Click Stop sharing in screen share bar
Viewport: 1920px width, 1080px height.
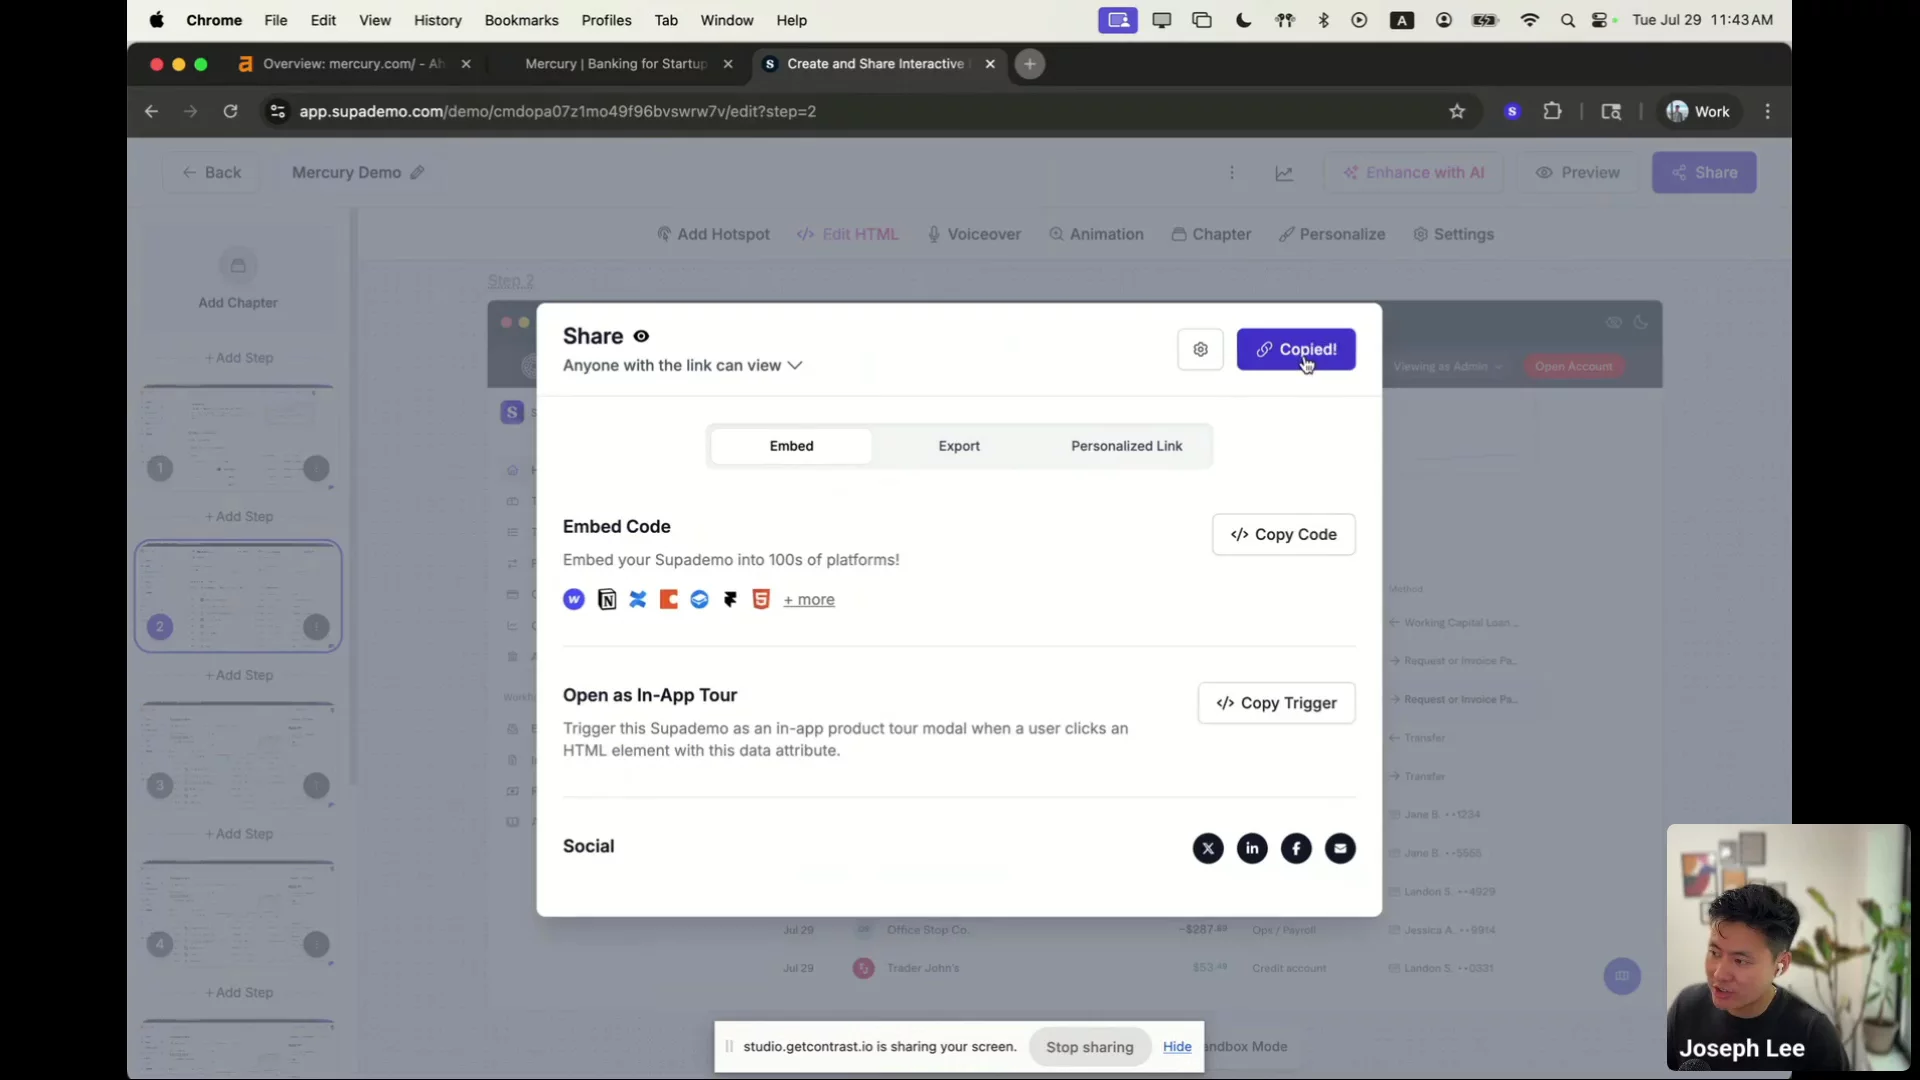click(1090, 1047)
